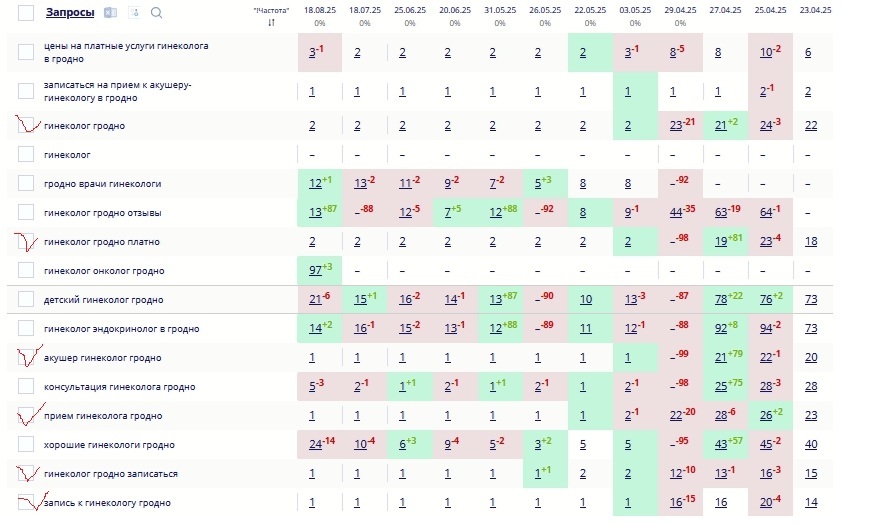
Task: Tick checkbox for 'гинеколог онколог гродно'
Action: [x=26, y=271]
